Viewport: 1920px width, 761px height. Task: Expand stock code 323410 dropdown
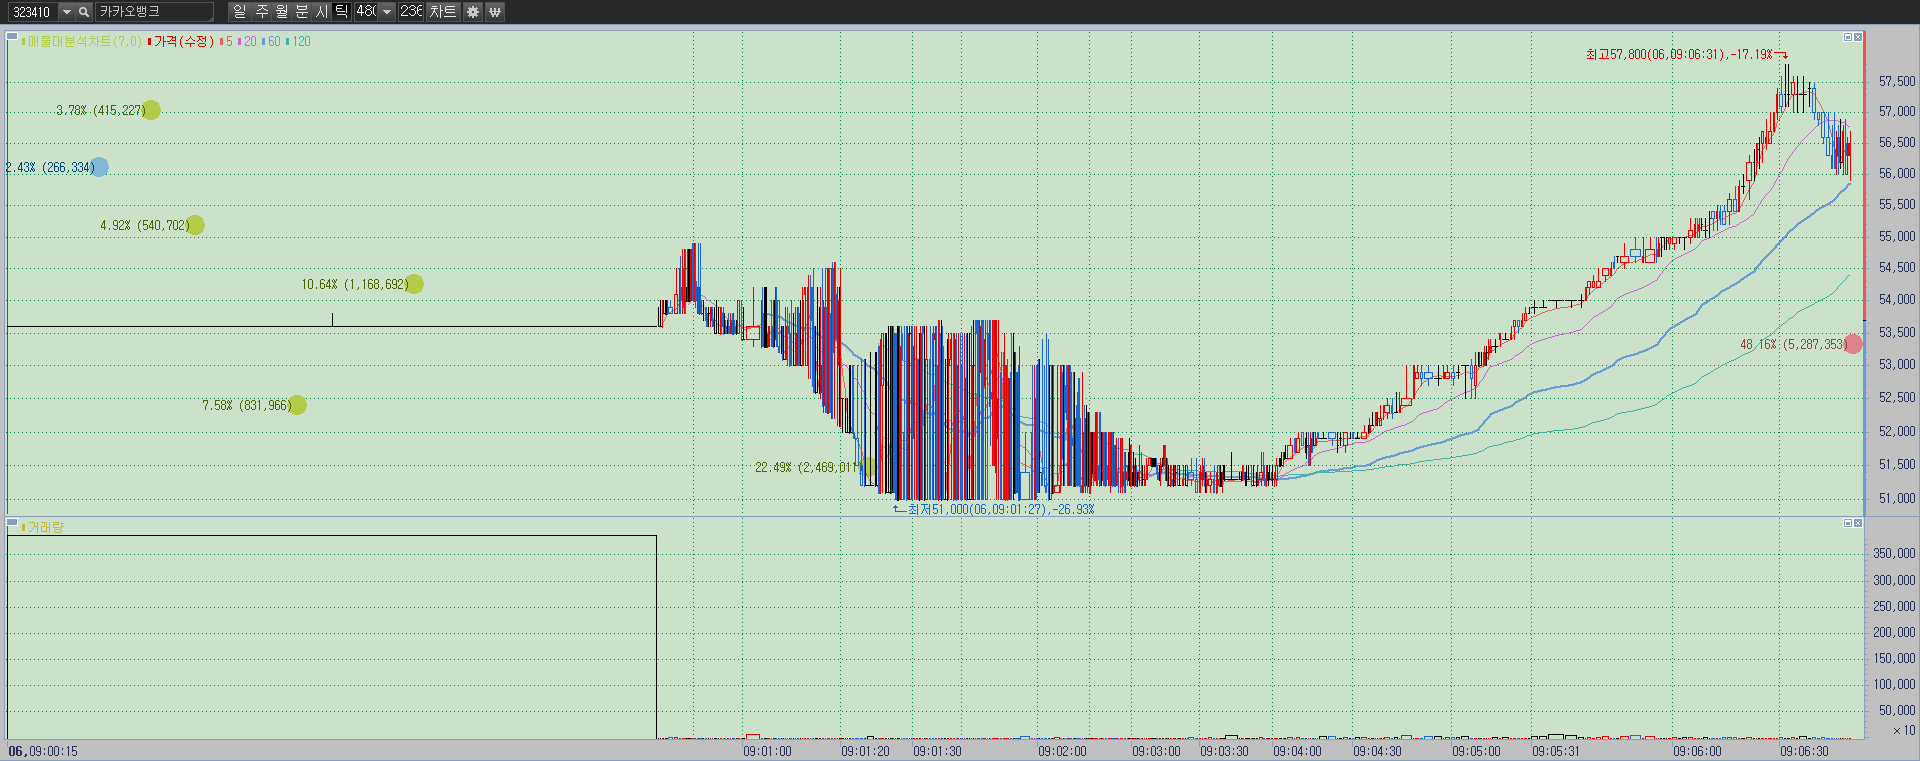(x=66, y=12)
